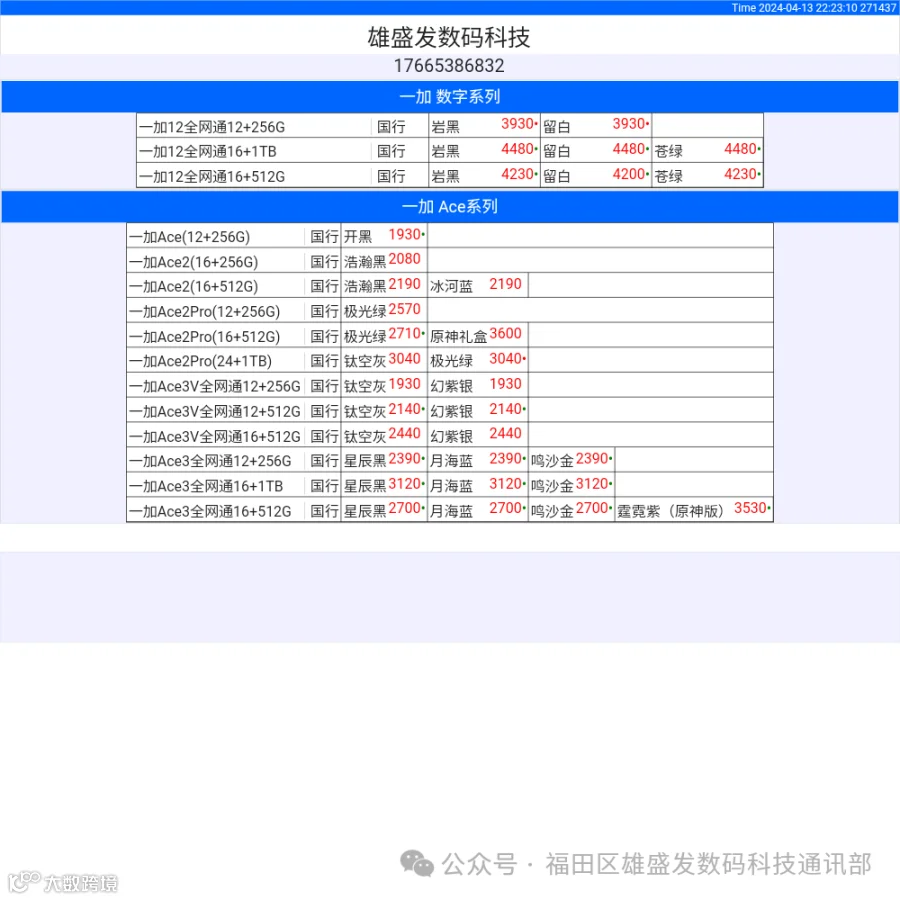Viewport: 900px width, 900px height.
Task: Click 岩黑 price 4480 in 一加12 16+1TB row
Action: [518, 149]
